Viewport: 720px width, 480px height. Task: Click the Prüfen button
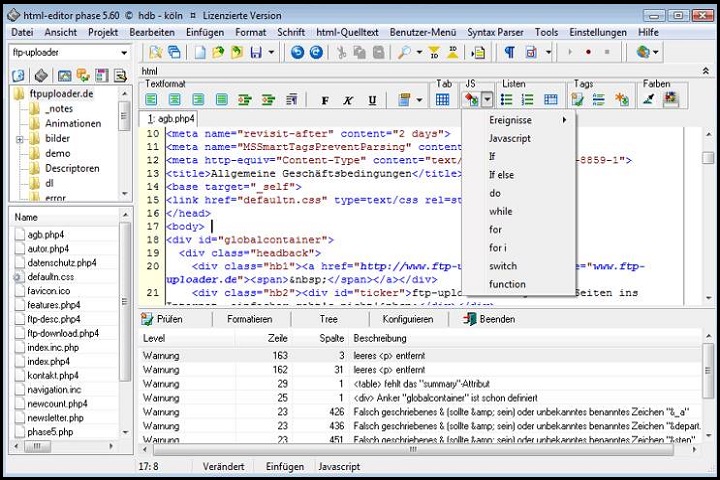click(x=163, y=319)
